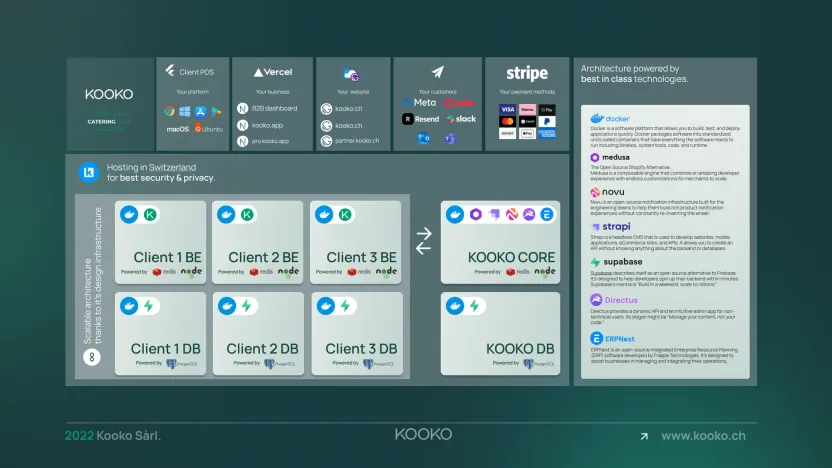Click the macOS label in Client POS tile
This screenshot has height=468, width=832.
[178, 129]
